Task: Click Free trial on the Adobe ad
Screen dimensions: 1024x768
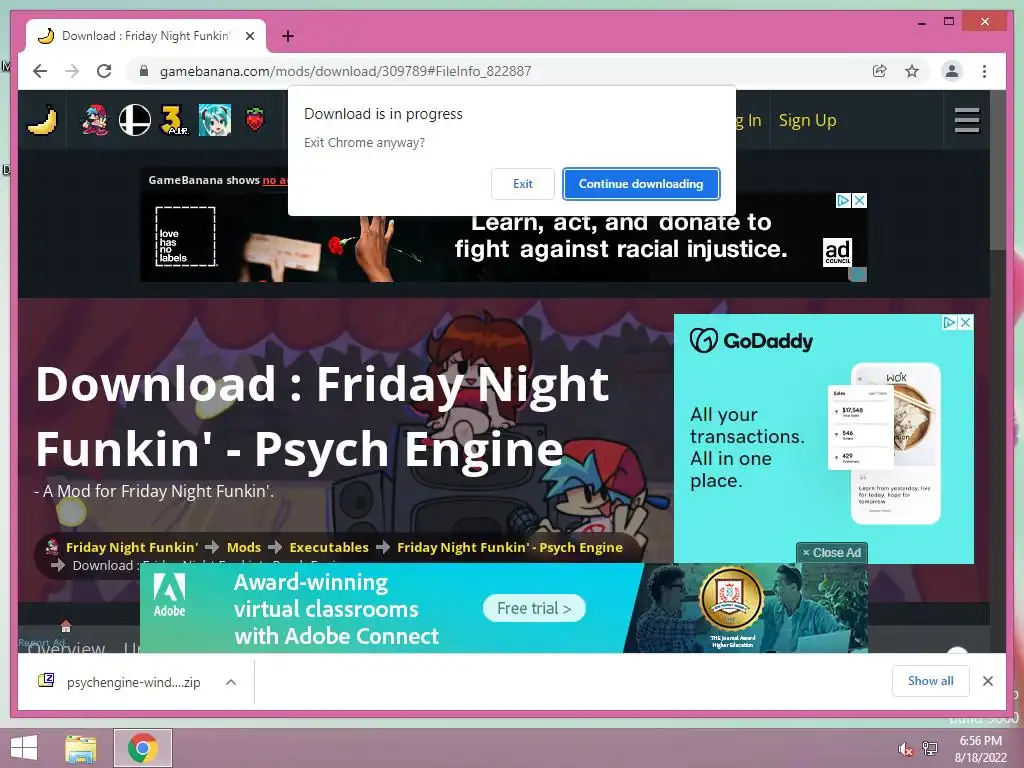Action: [x=534, y=608]
